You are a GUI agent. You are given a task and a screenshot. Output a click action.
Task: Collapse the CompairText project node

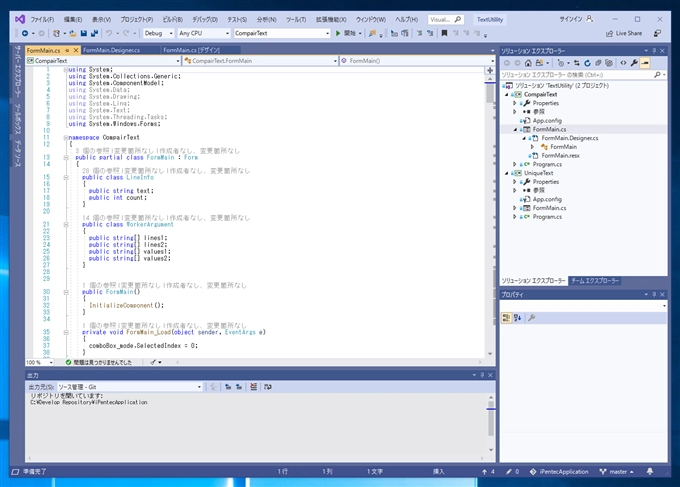pyautogui.click(x=506, y=94)
